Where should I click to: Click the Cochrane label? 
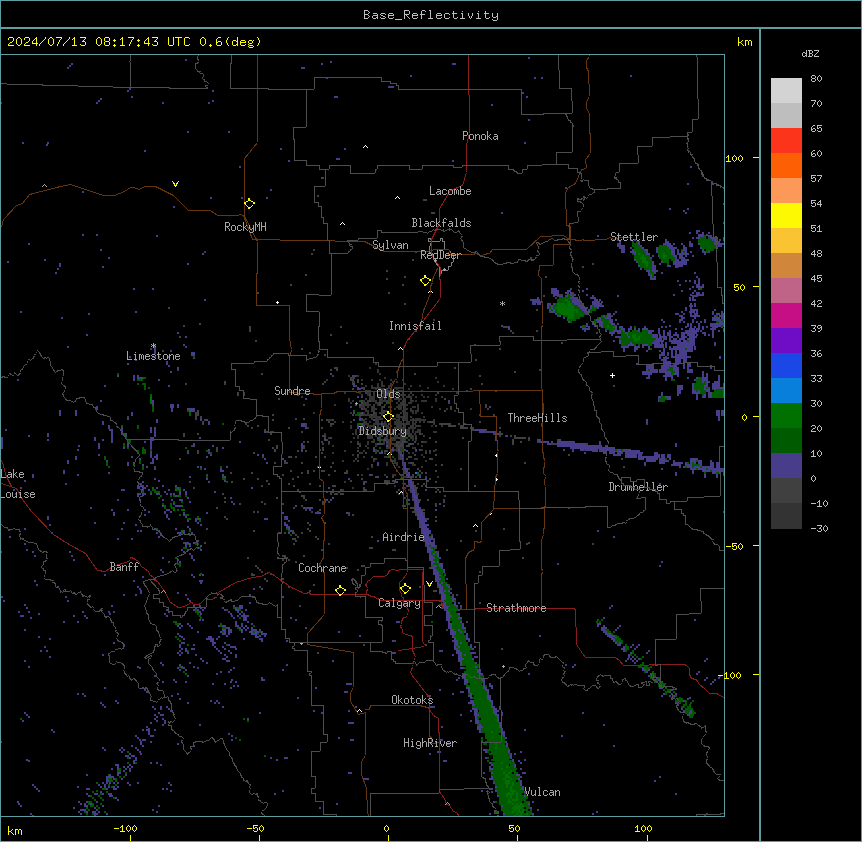tap(322, 568)
